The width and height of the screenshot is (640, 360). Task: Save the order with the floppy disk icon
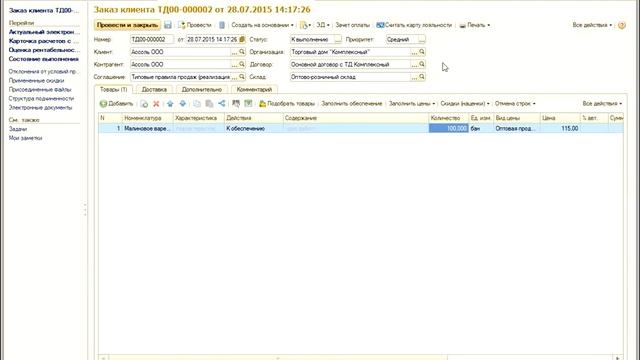[x=168, y=25]
